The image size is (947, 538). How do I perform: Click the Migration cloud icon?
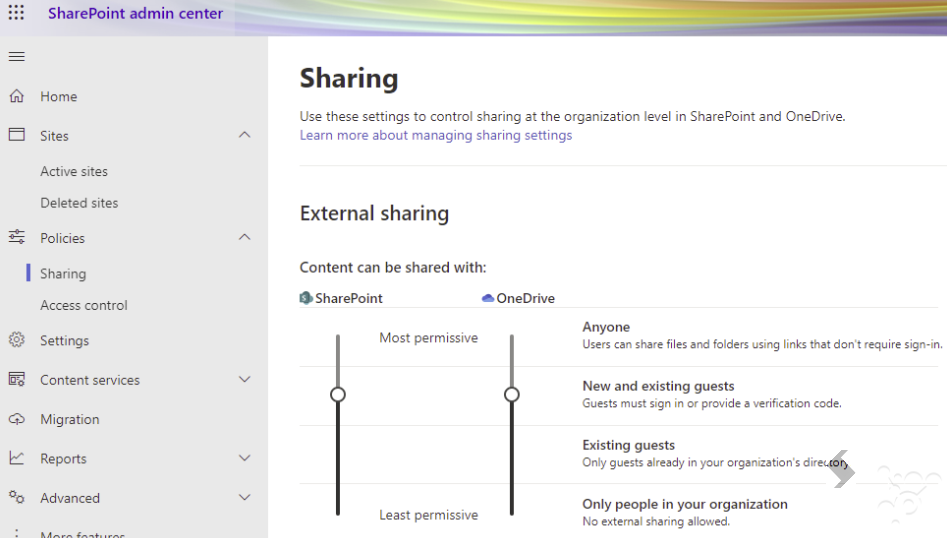pyautogui.click(x=17, y=418)
